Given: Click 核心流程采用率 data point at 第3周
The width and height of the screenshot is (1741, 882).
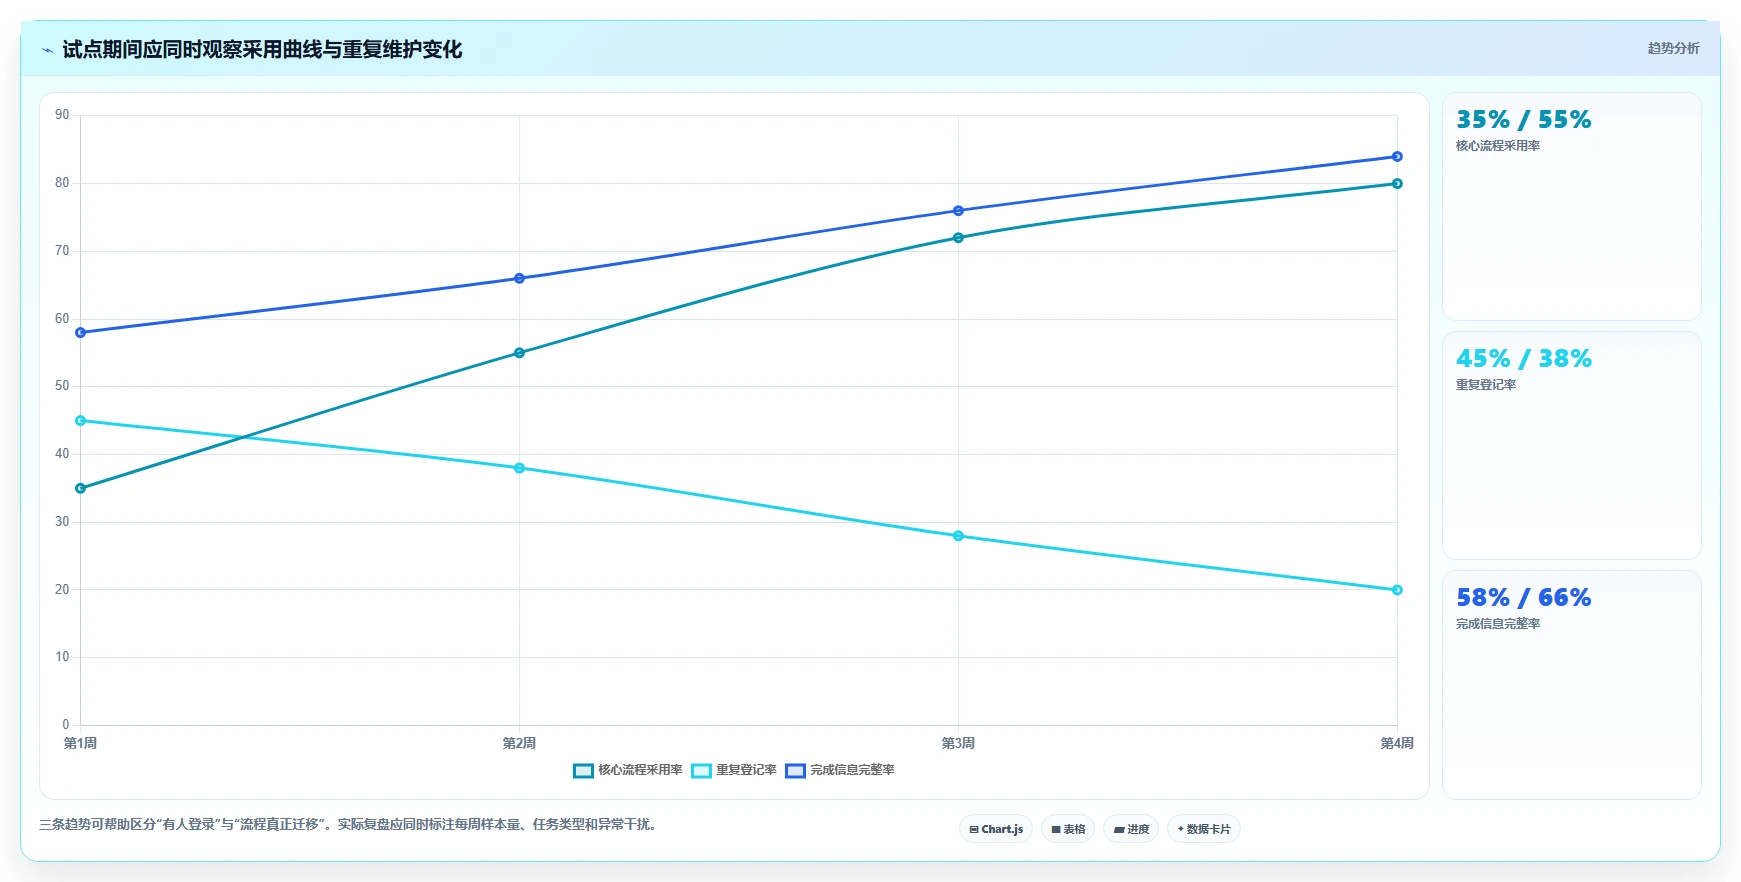Looking at the screenshot, I should (x=958, y=238).
